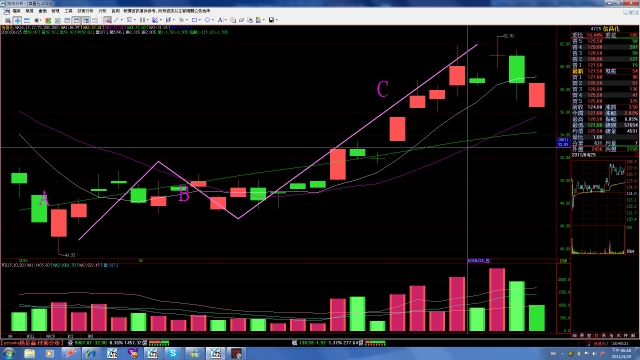
Task: Click the 138.59 index value in status bar
Action: pos(307,343)
